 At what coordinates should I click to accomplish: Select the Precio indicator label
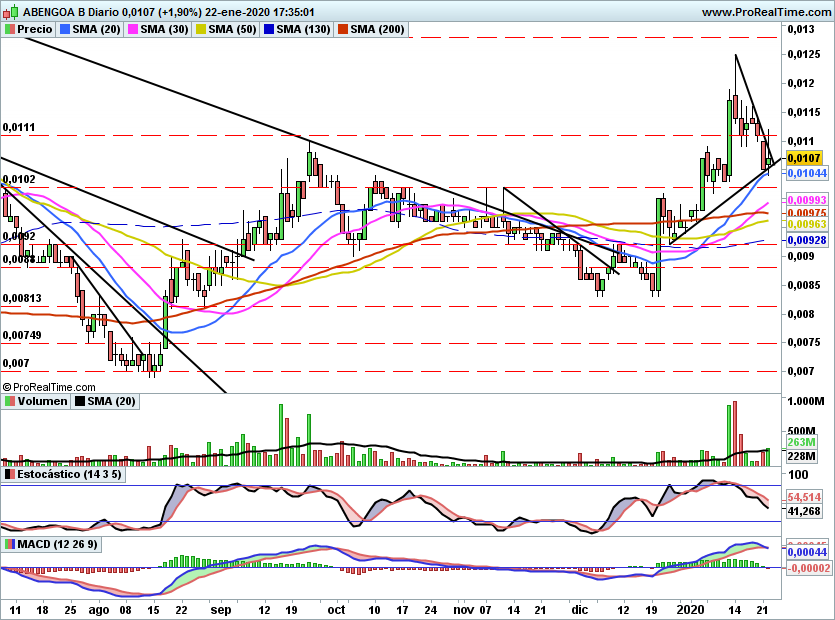click(35, 29)
